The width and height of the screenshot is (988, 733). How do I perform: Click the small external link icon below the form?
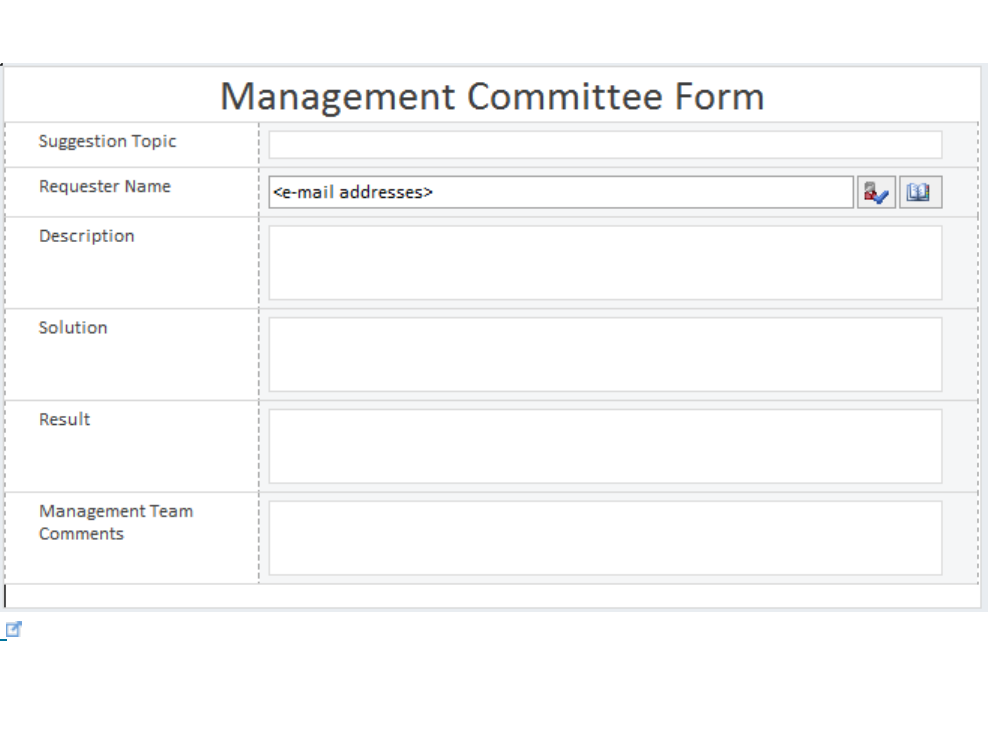coord(14,629)
